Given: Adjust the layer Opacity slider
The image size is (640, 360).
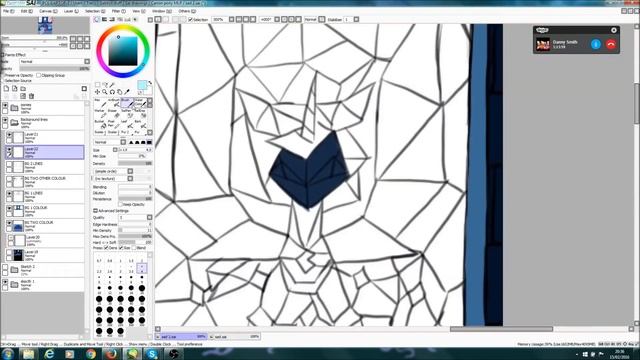Looking at the screenshot, I should pyautogui.click(x=55, y=69).
